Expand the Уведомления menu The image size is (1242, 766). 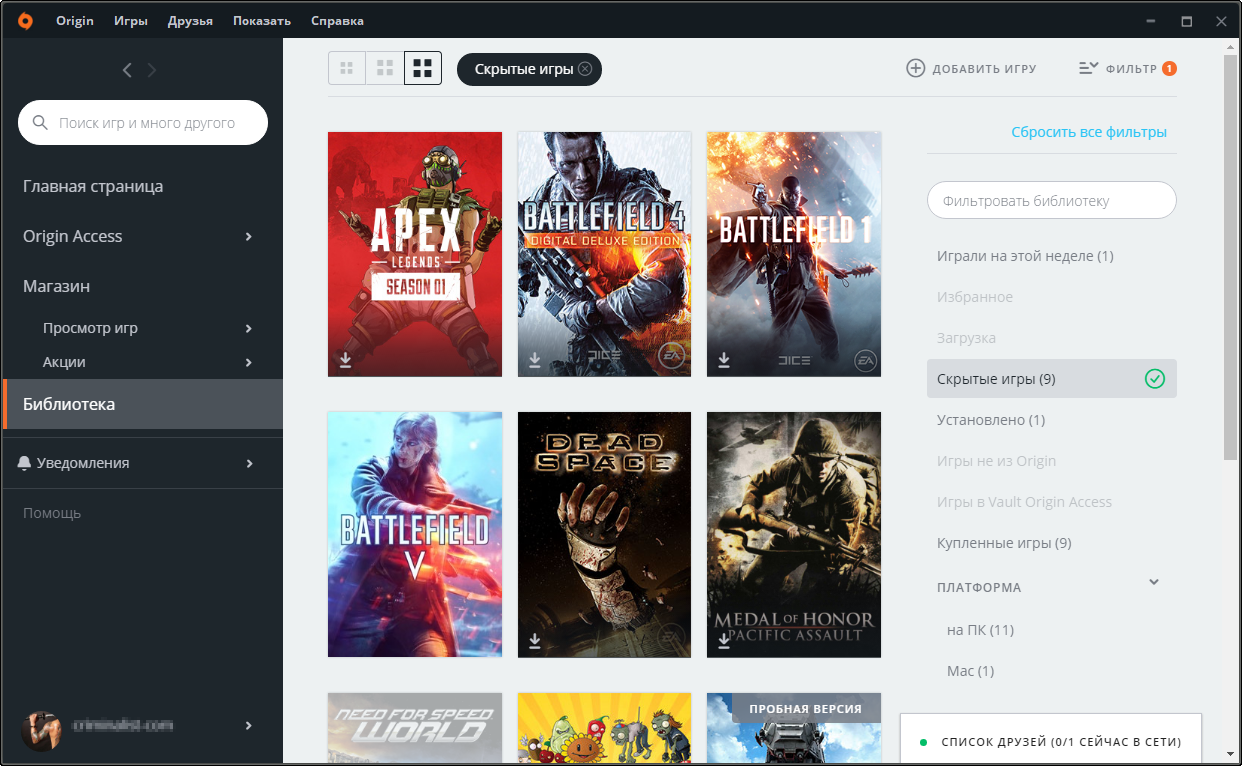pos(248,464)
